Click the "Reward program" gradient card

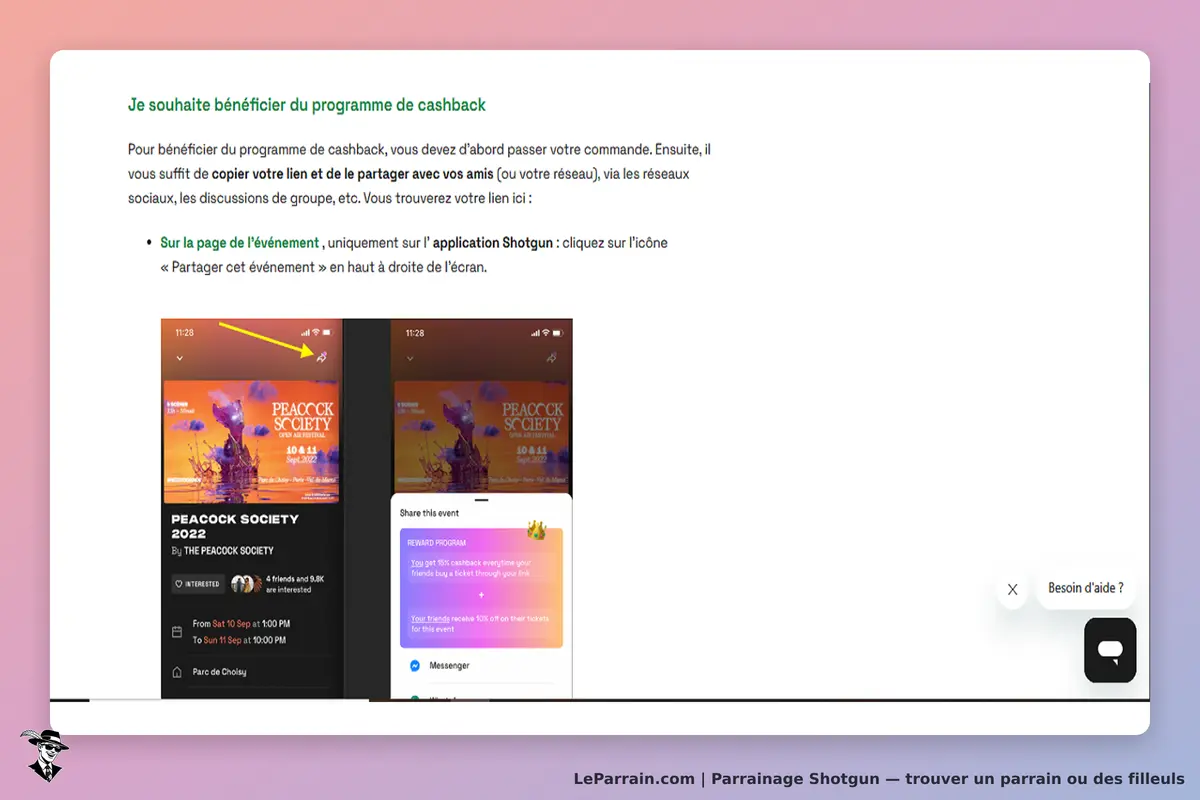click(x=481, y=588)
